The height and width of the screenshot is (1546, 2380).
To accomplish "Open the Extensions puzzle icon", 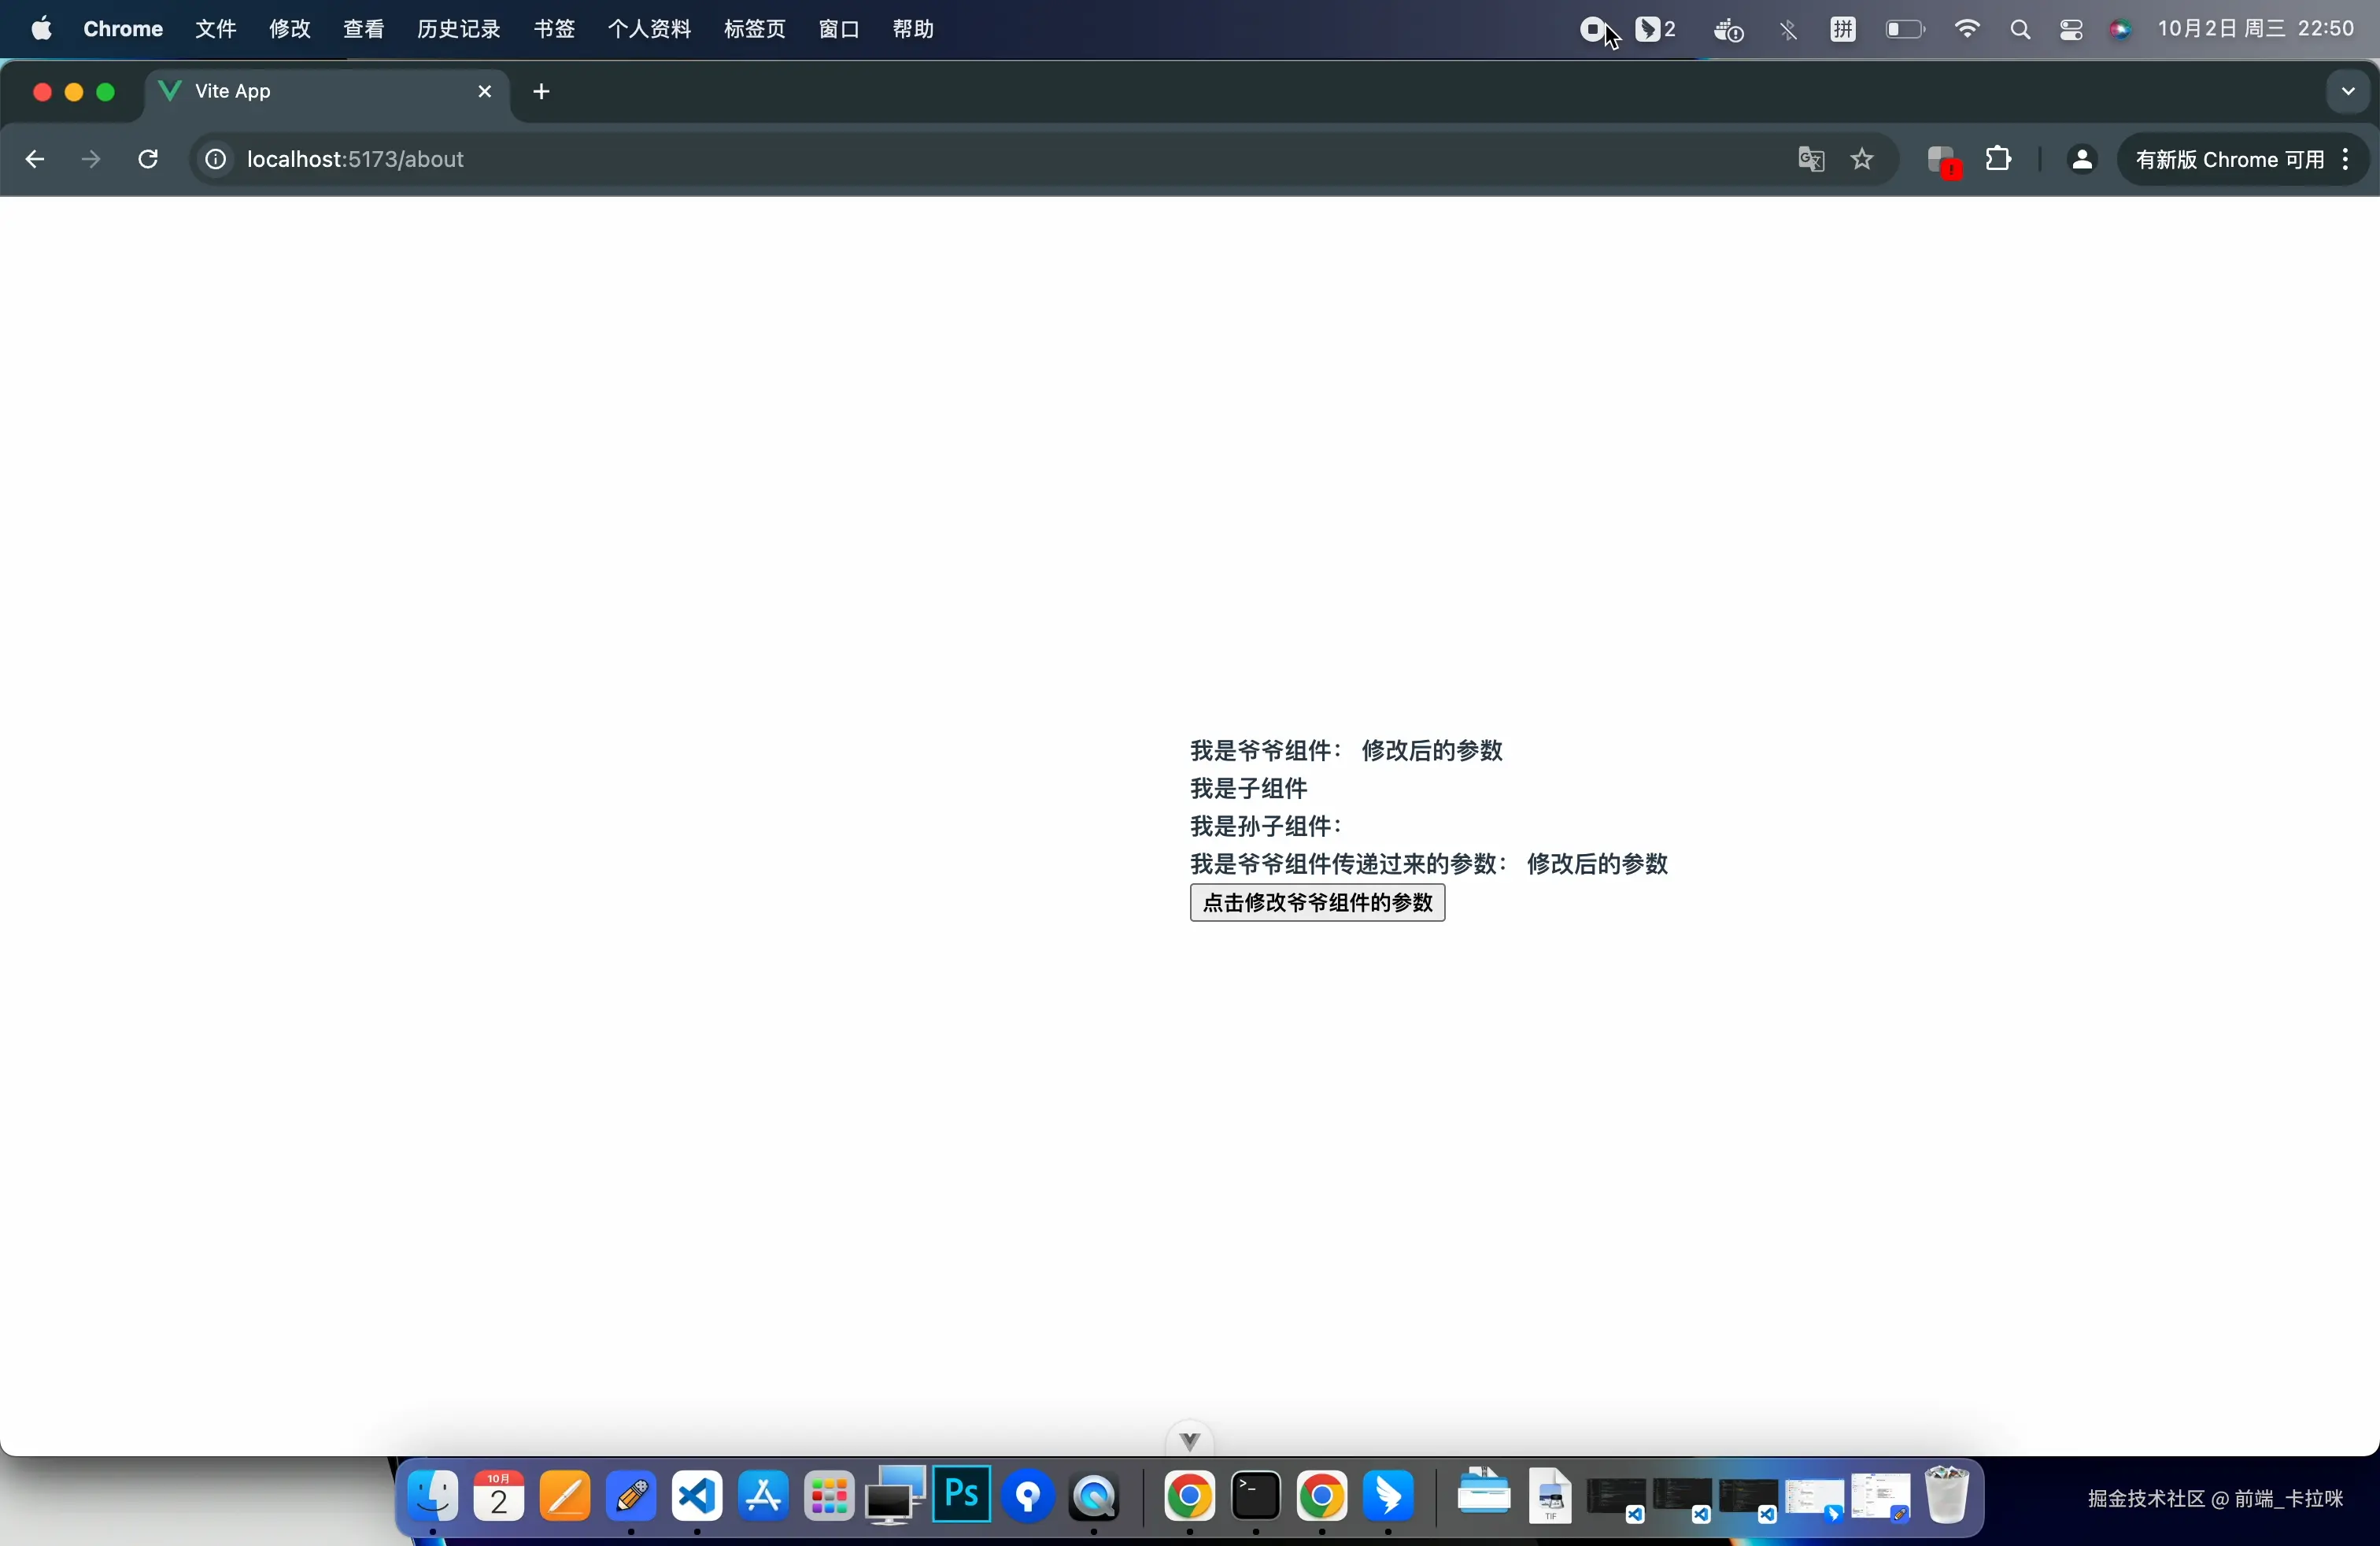I will coord(1998,159).
